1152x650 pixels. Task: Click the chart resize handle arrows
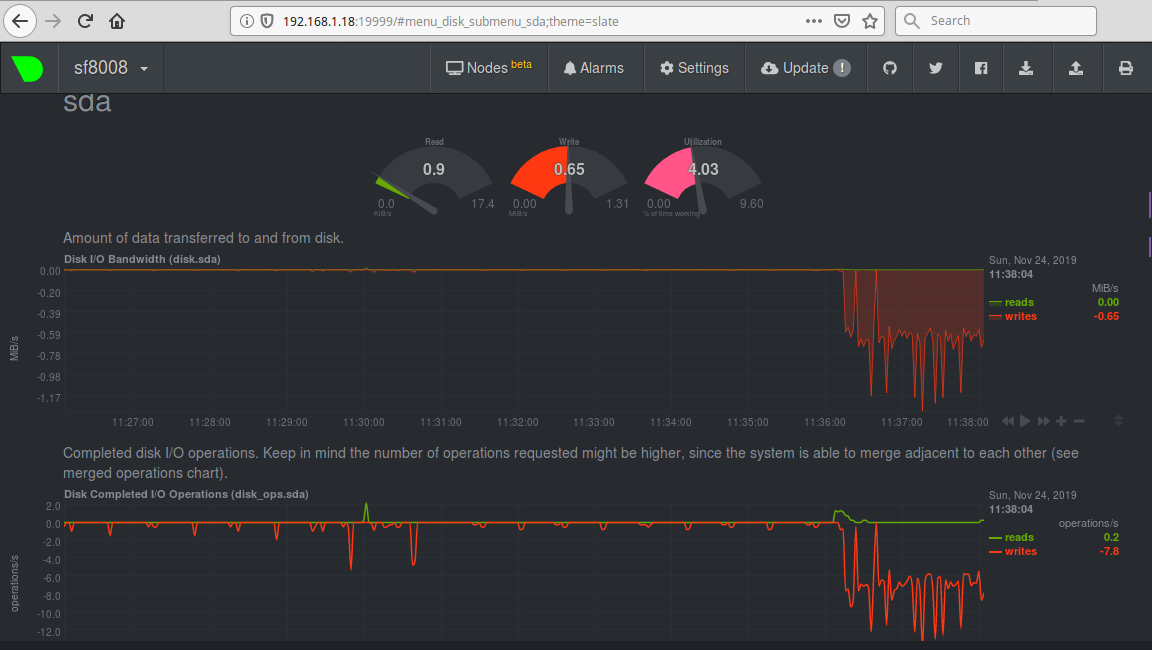click(1118, 421)
